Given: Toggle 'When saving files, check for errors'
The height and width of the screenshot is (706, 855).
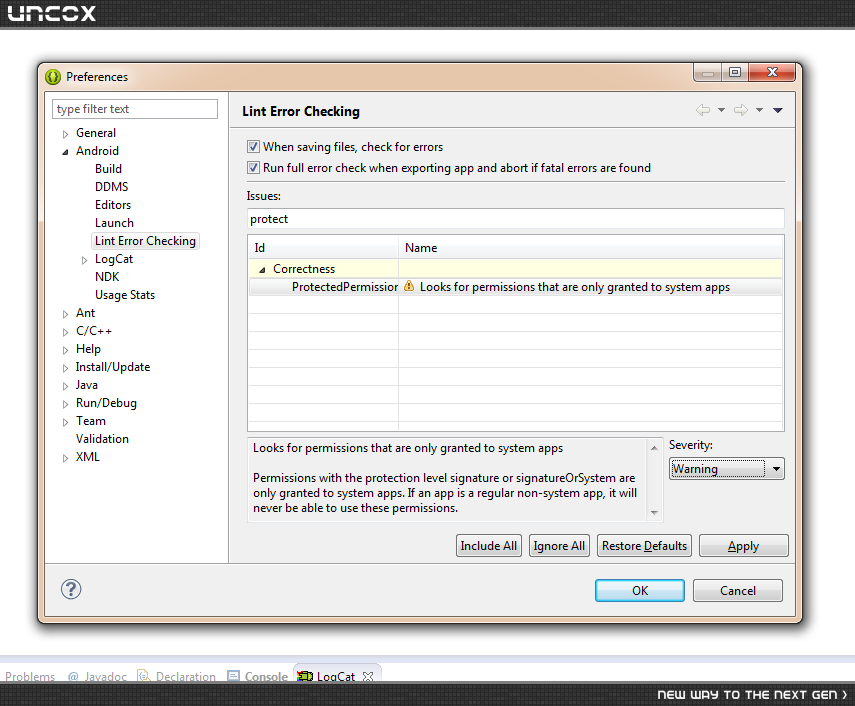Looking at the screenshot, I should (253, 147).
